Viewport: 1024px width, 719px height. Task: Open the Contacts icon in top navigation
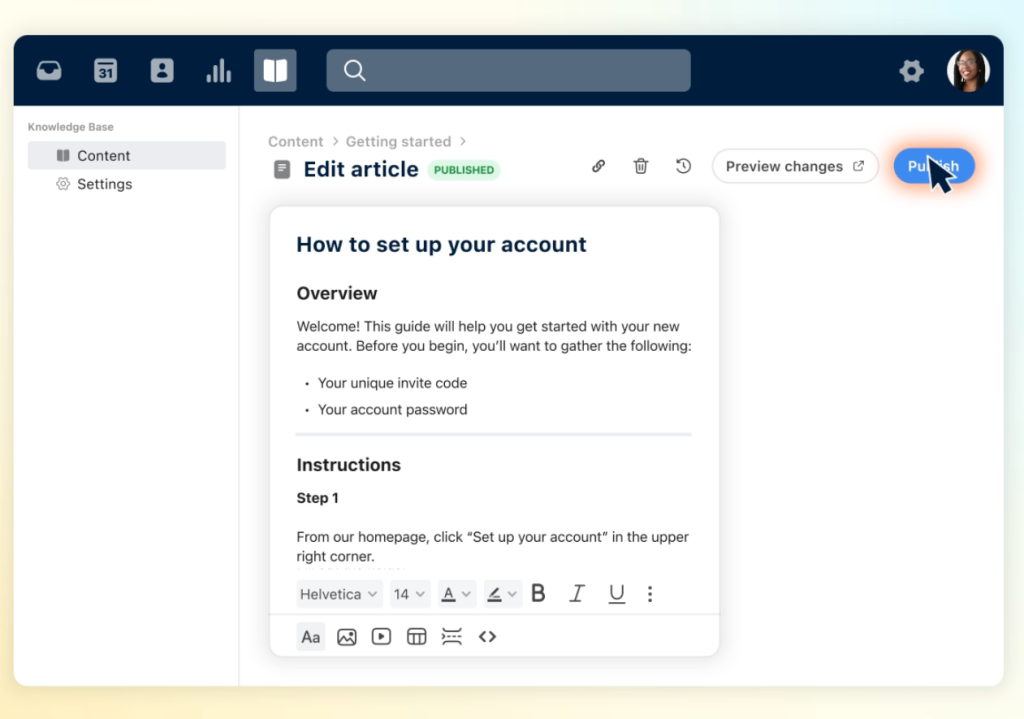point(162,70)
